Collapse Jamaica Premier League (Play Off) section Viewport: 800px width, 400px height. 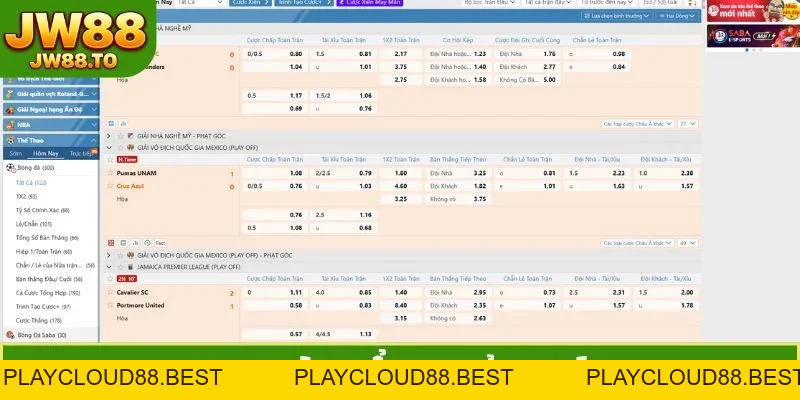[109, 267]
